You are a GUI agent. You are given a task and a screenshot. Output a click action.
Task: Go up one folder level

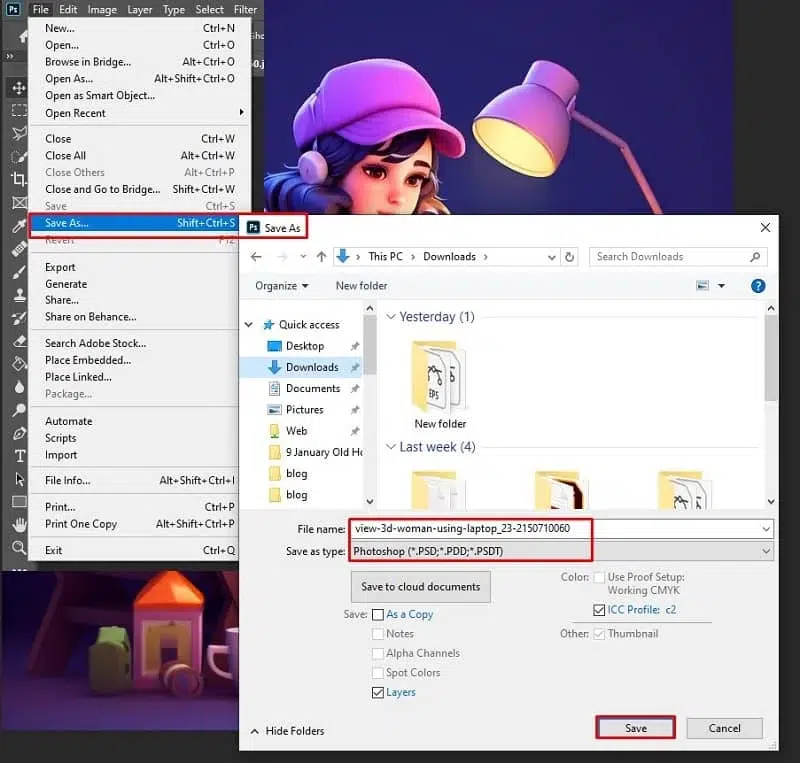point(321,257)
